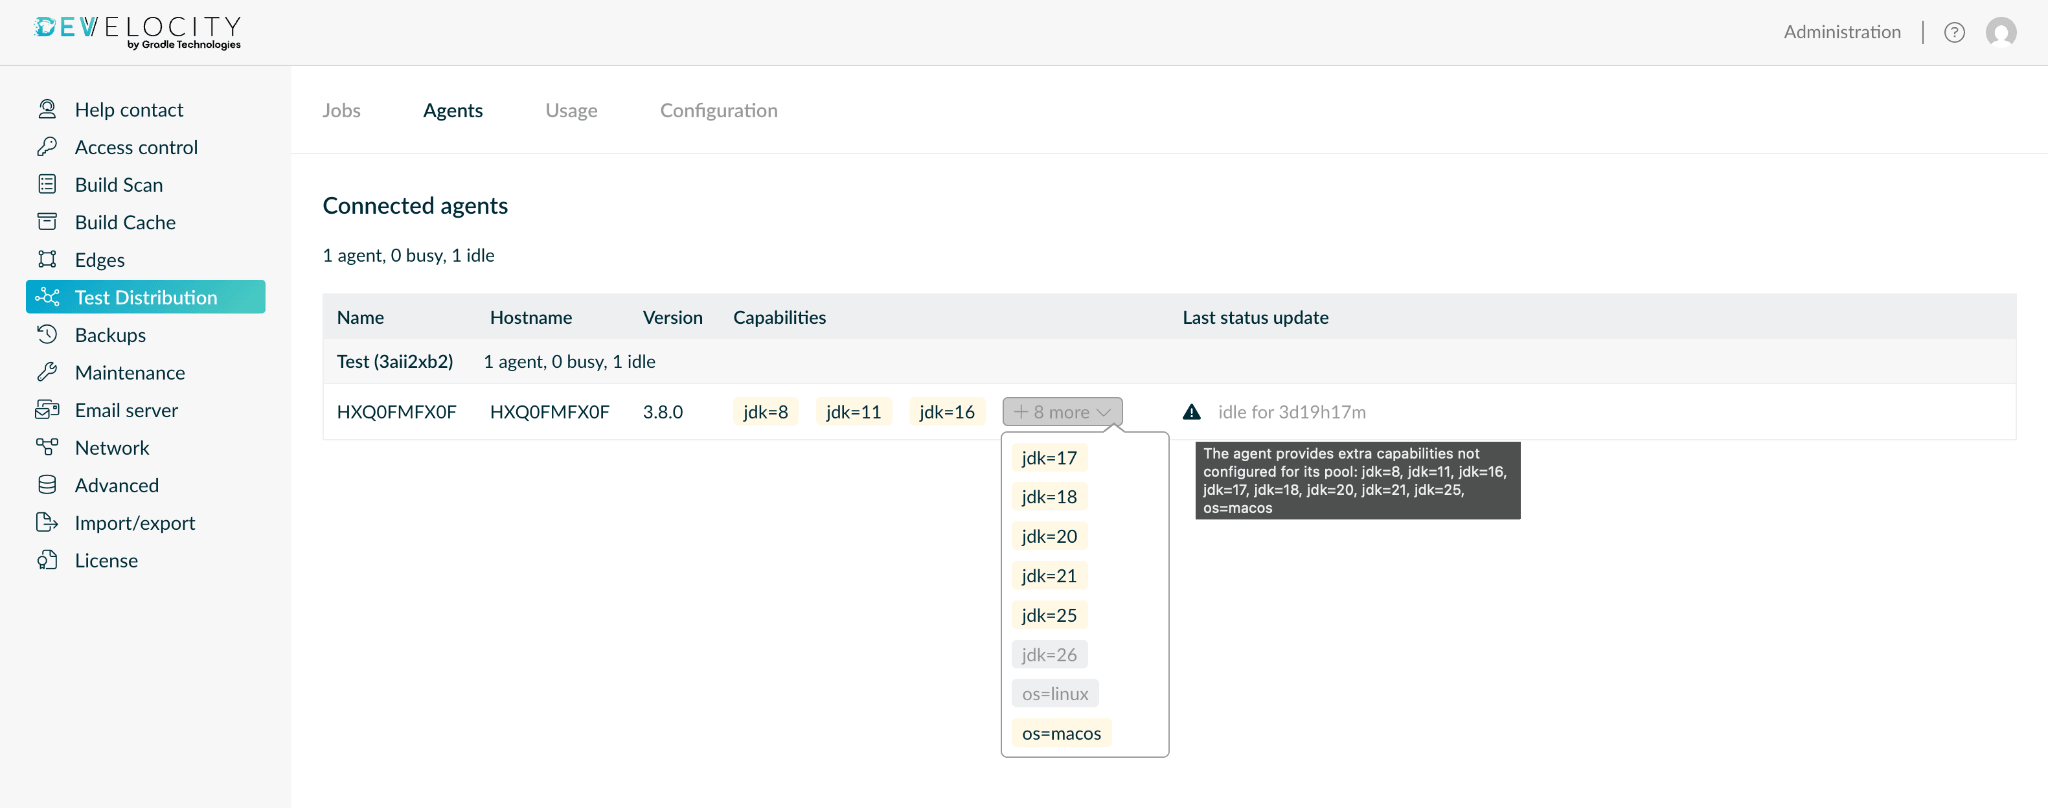Click the Build Scan list icon
Screen dimensions: 2048x808
pyautogui.click(x=47, y=184)
